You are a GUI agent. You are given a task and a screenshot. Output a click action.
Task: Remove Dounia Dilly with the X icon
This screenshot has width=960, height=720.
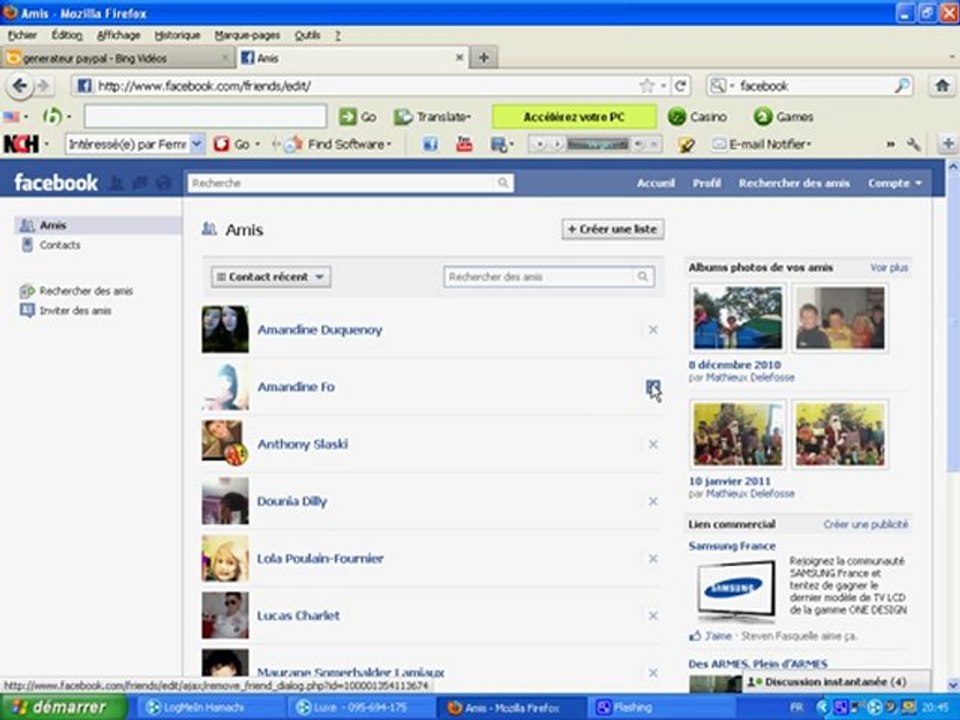coord(653,501)
